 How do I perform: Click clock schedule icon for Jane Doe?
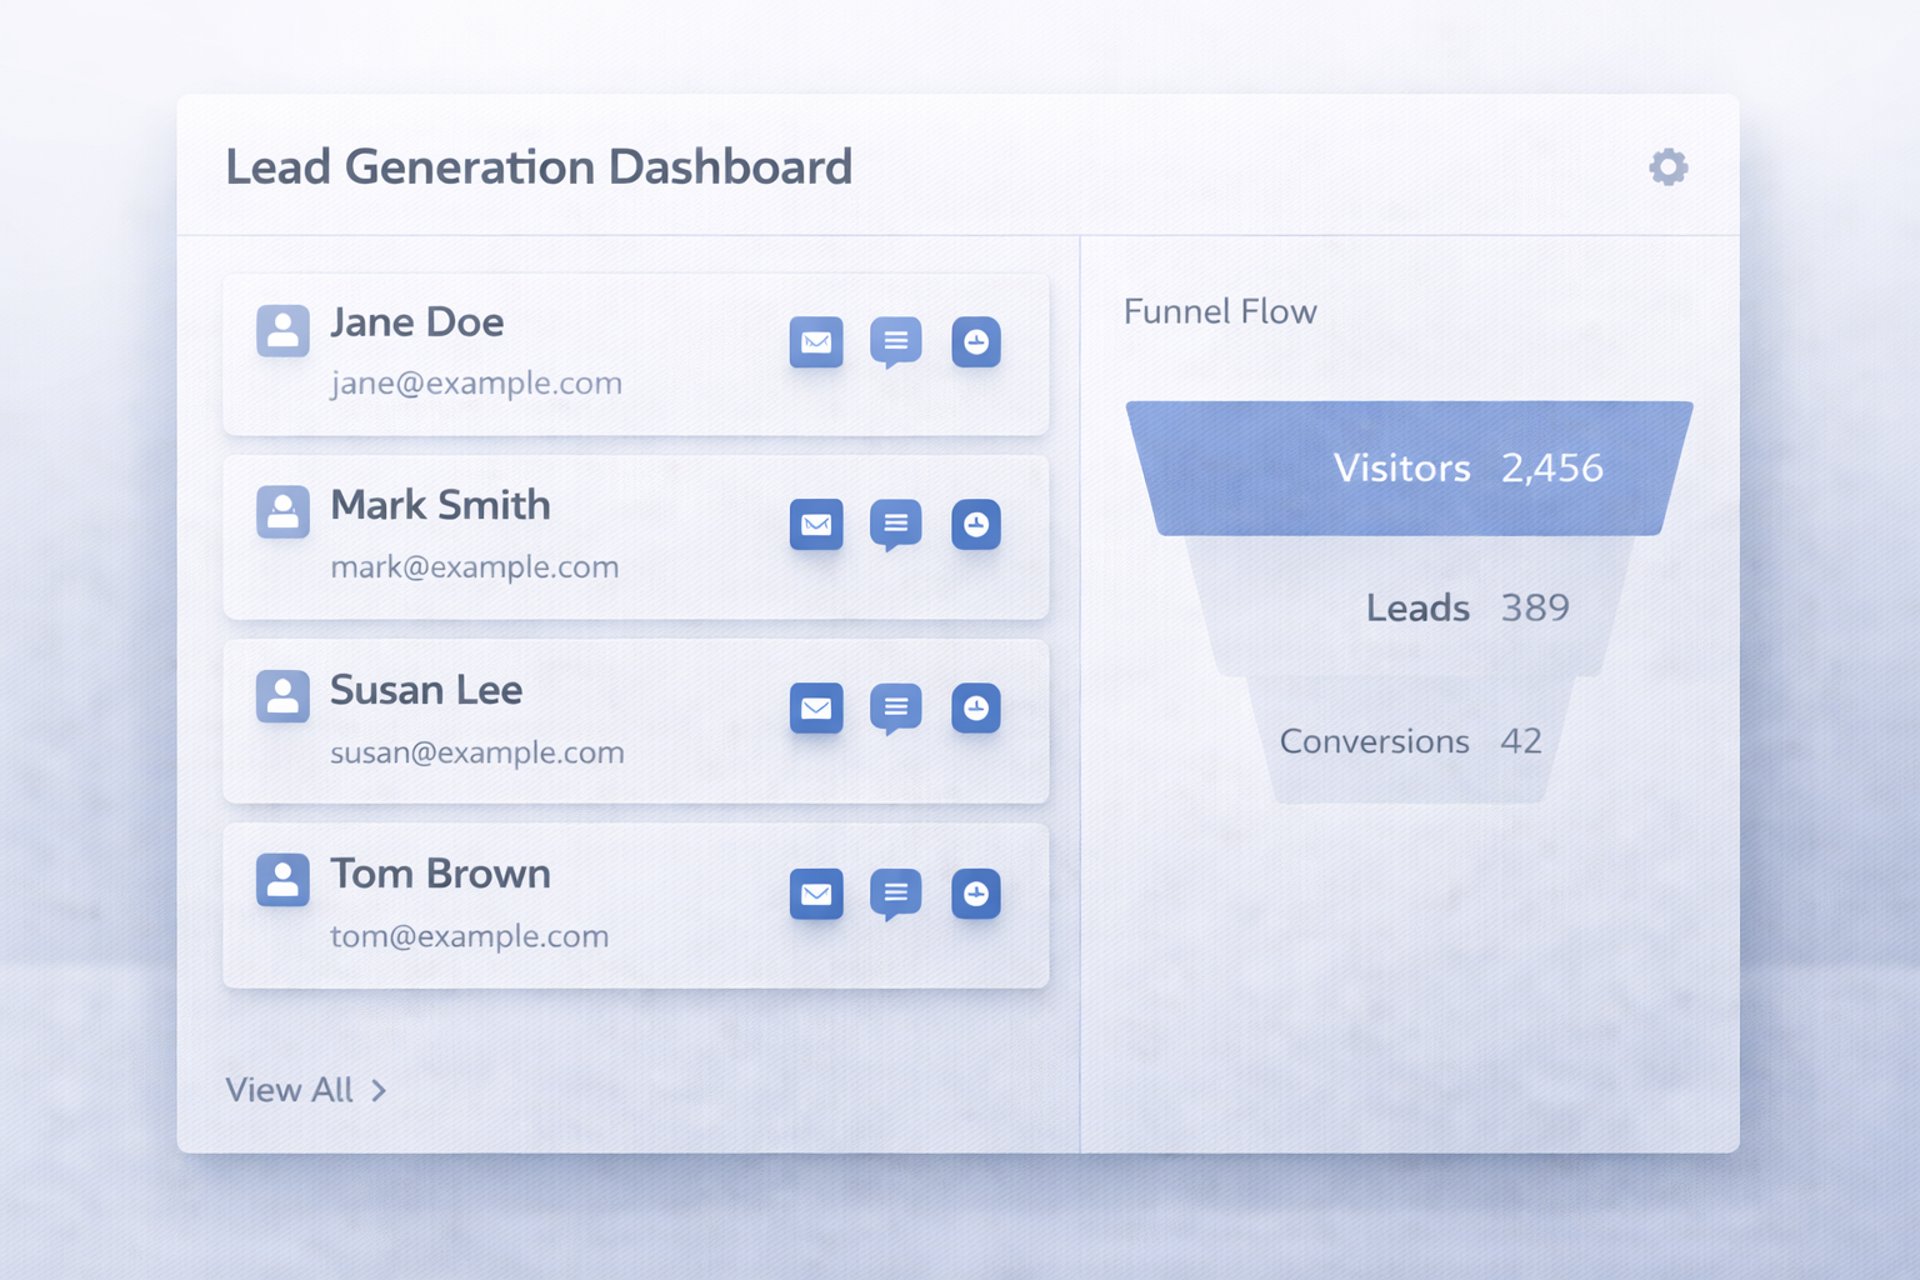tap(976, 343)
